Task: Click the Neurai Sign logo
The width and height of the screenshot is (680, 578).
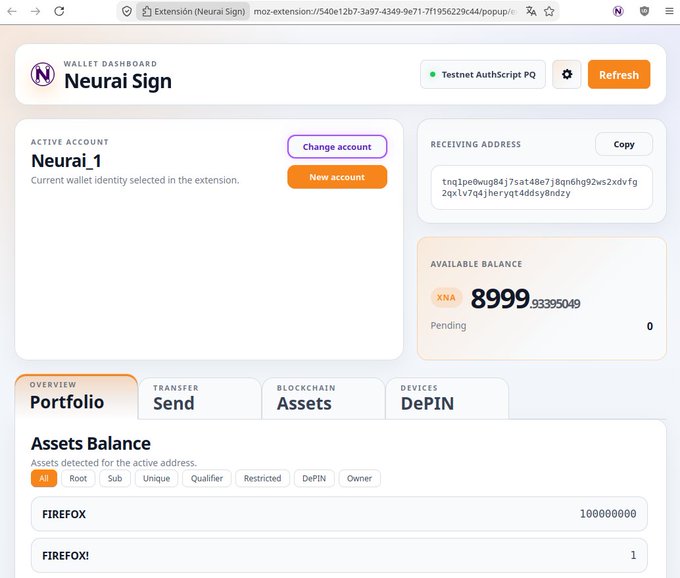Action: [42, 74]
